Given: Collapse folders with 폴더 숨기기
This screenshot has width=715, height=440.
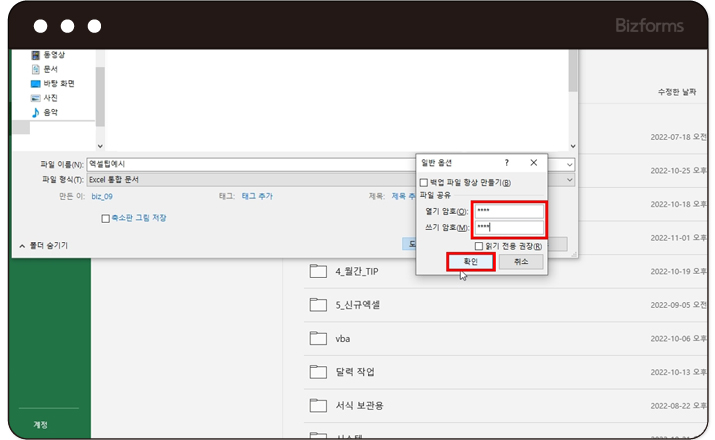Looking at the screenshot, I should click(x=43, y=246).
